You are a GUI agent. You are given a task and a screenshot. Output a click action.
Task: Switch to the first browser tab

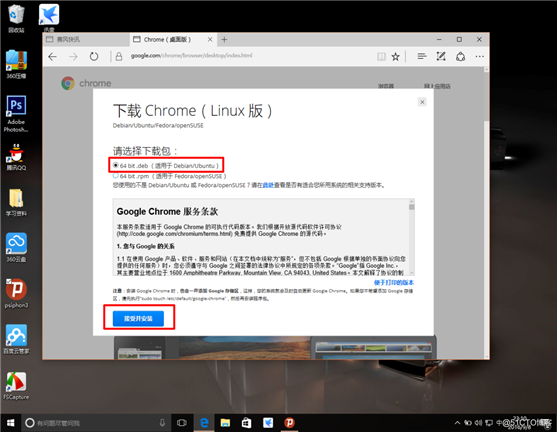[x=86, y=39]
